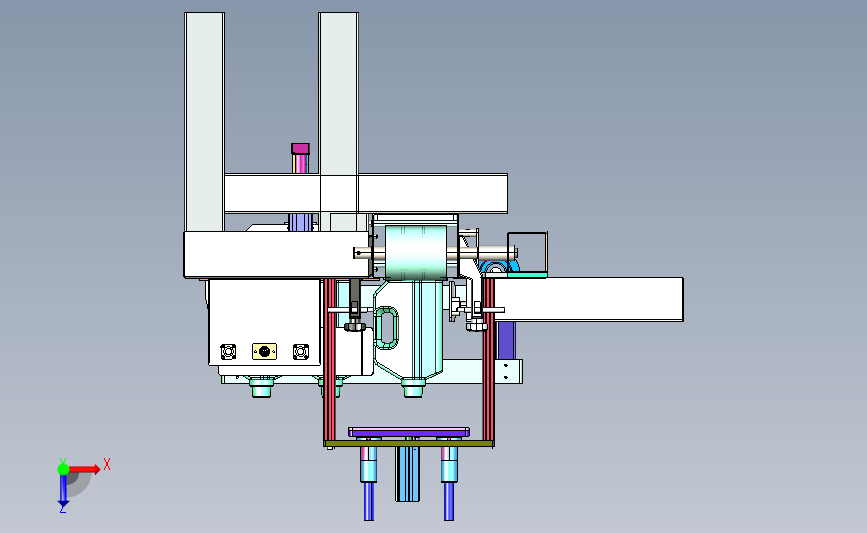
Task: Click the red X axis arrow on the triad
Action: [x=85, y=469]
